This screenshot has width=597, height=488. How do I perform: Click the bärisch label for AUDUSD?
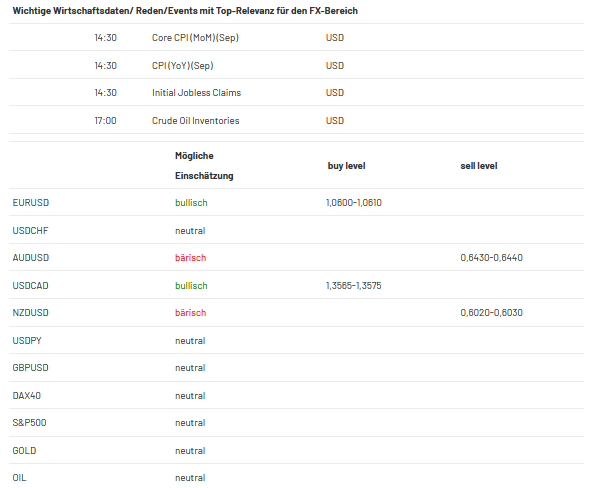pos(190,258)
